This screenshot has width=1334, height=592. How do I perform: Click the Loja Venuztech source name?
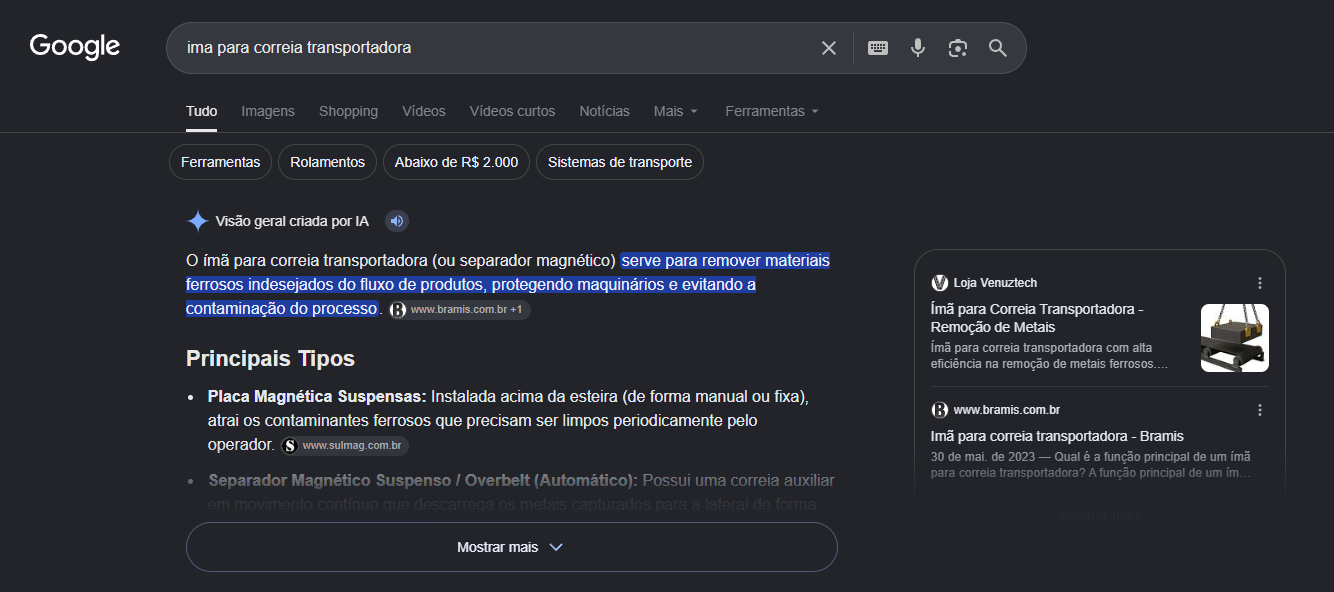tap(995, 283)
